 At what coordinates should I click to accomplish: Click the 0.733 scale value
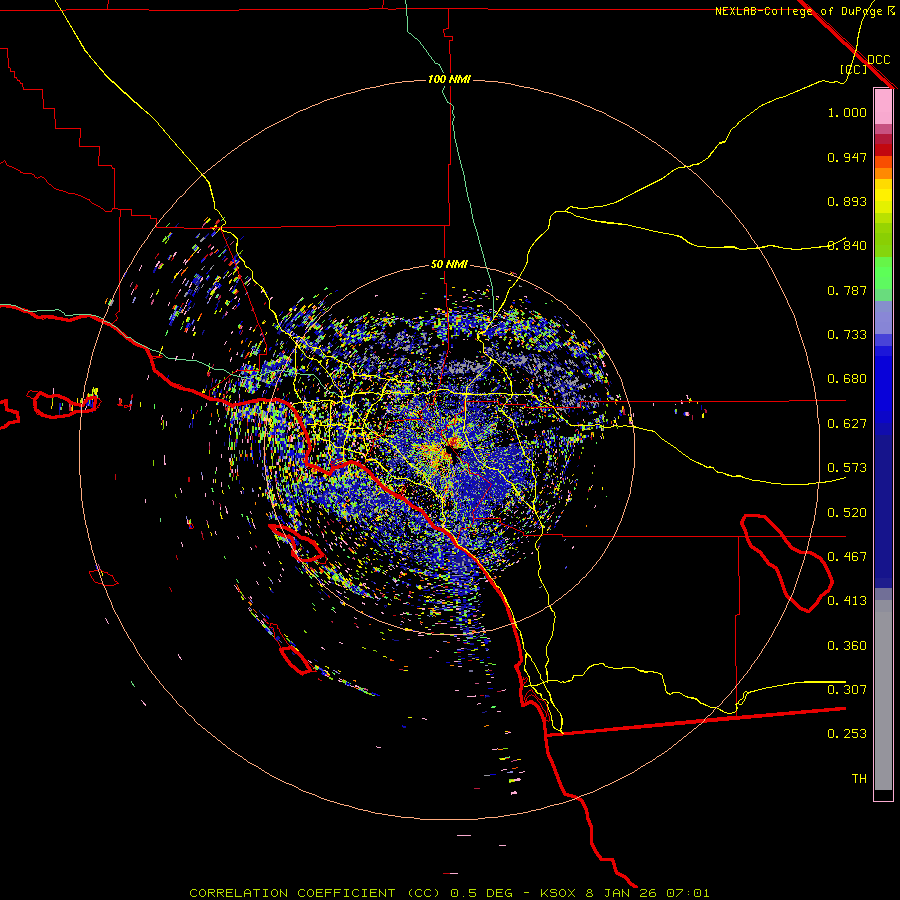[x=847, y=335]
